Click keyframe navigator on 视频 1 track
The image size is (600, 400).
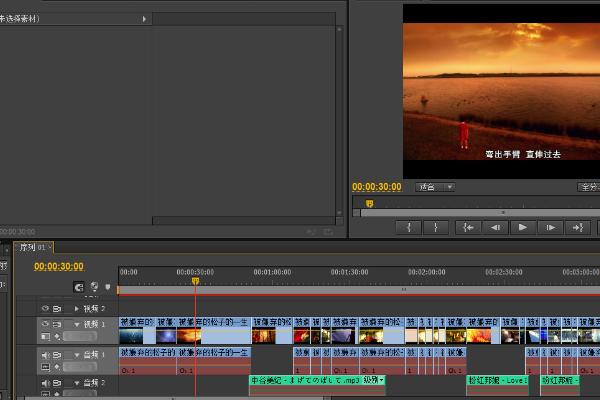point(80,336)
